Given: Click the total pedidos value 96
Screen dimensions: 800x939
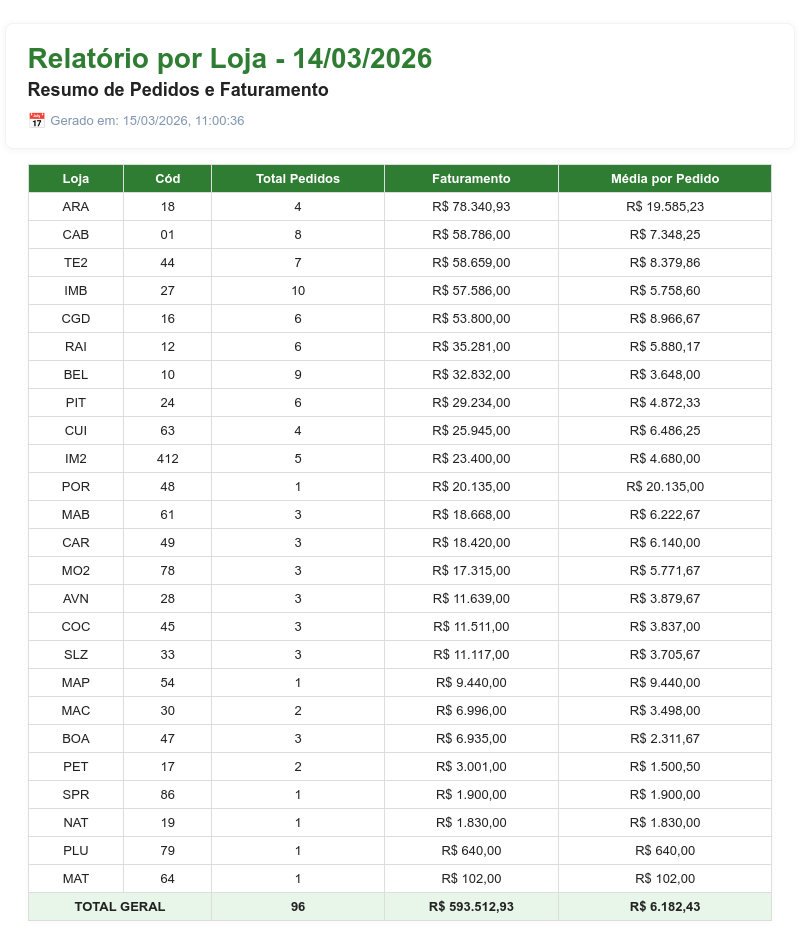Looking at the screenshot, I should 298,907.
